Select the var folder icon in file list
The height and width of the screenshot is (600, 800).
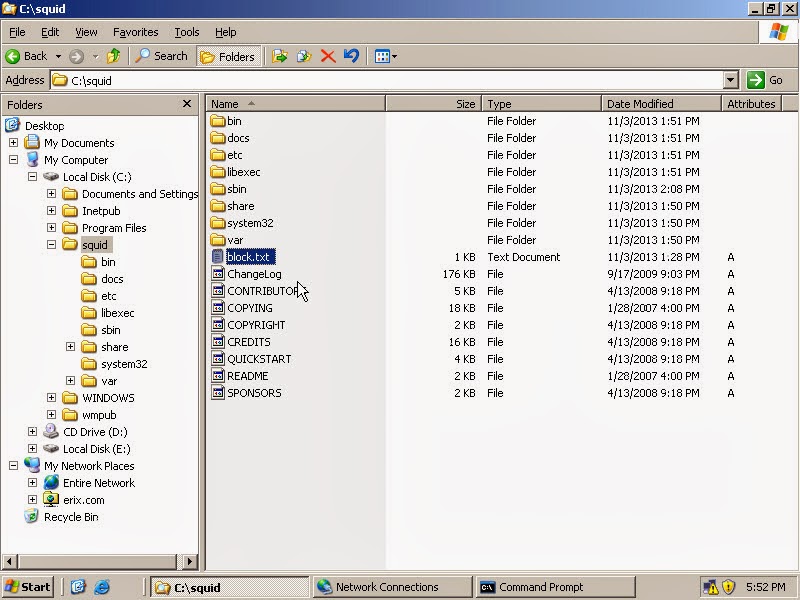click(x=218, y=240)
